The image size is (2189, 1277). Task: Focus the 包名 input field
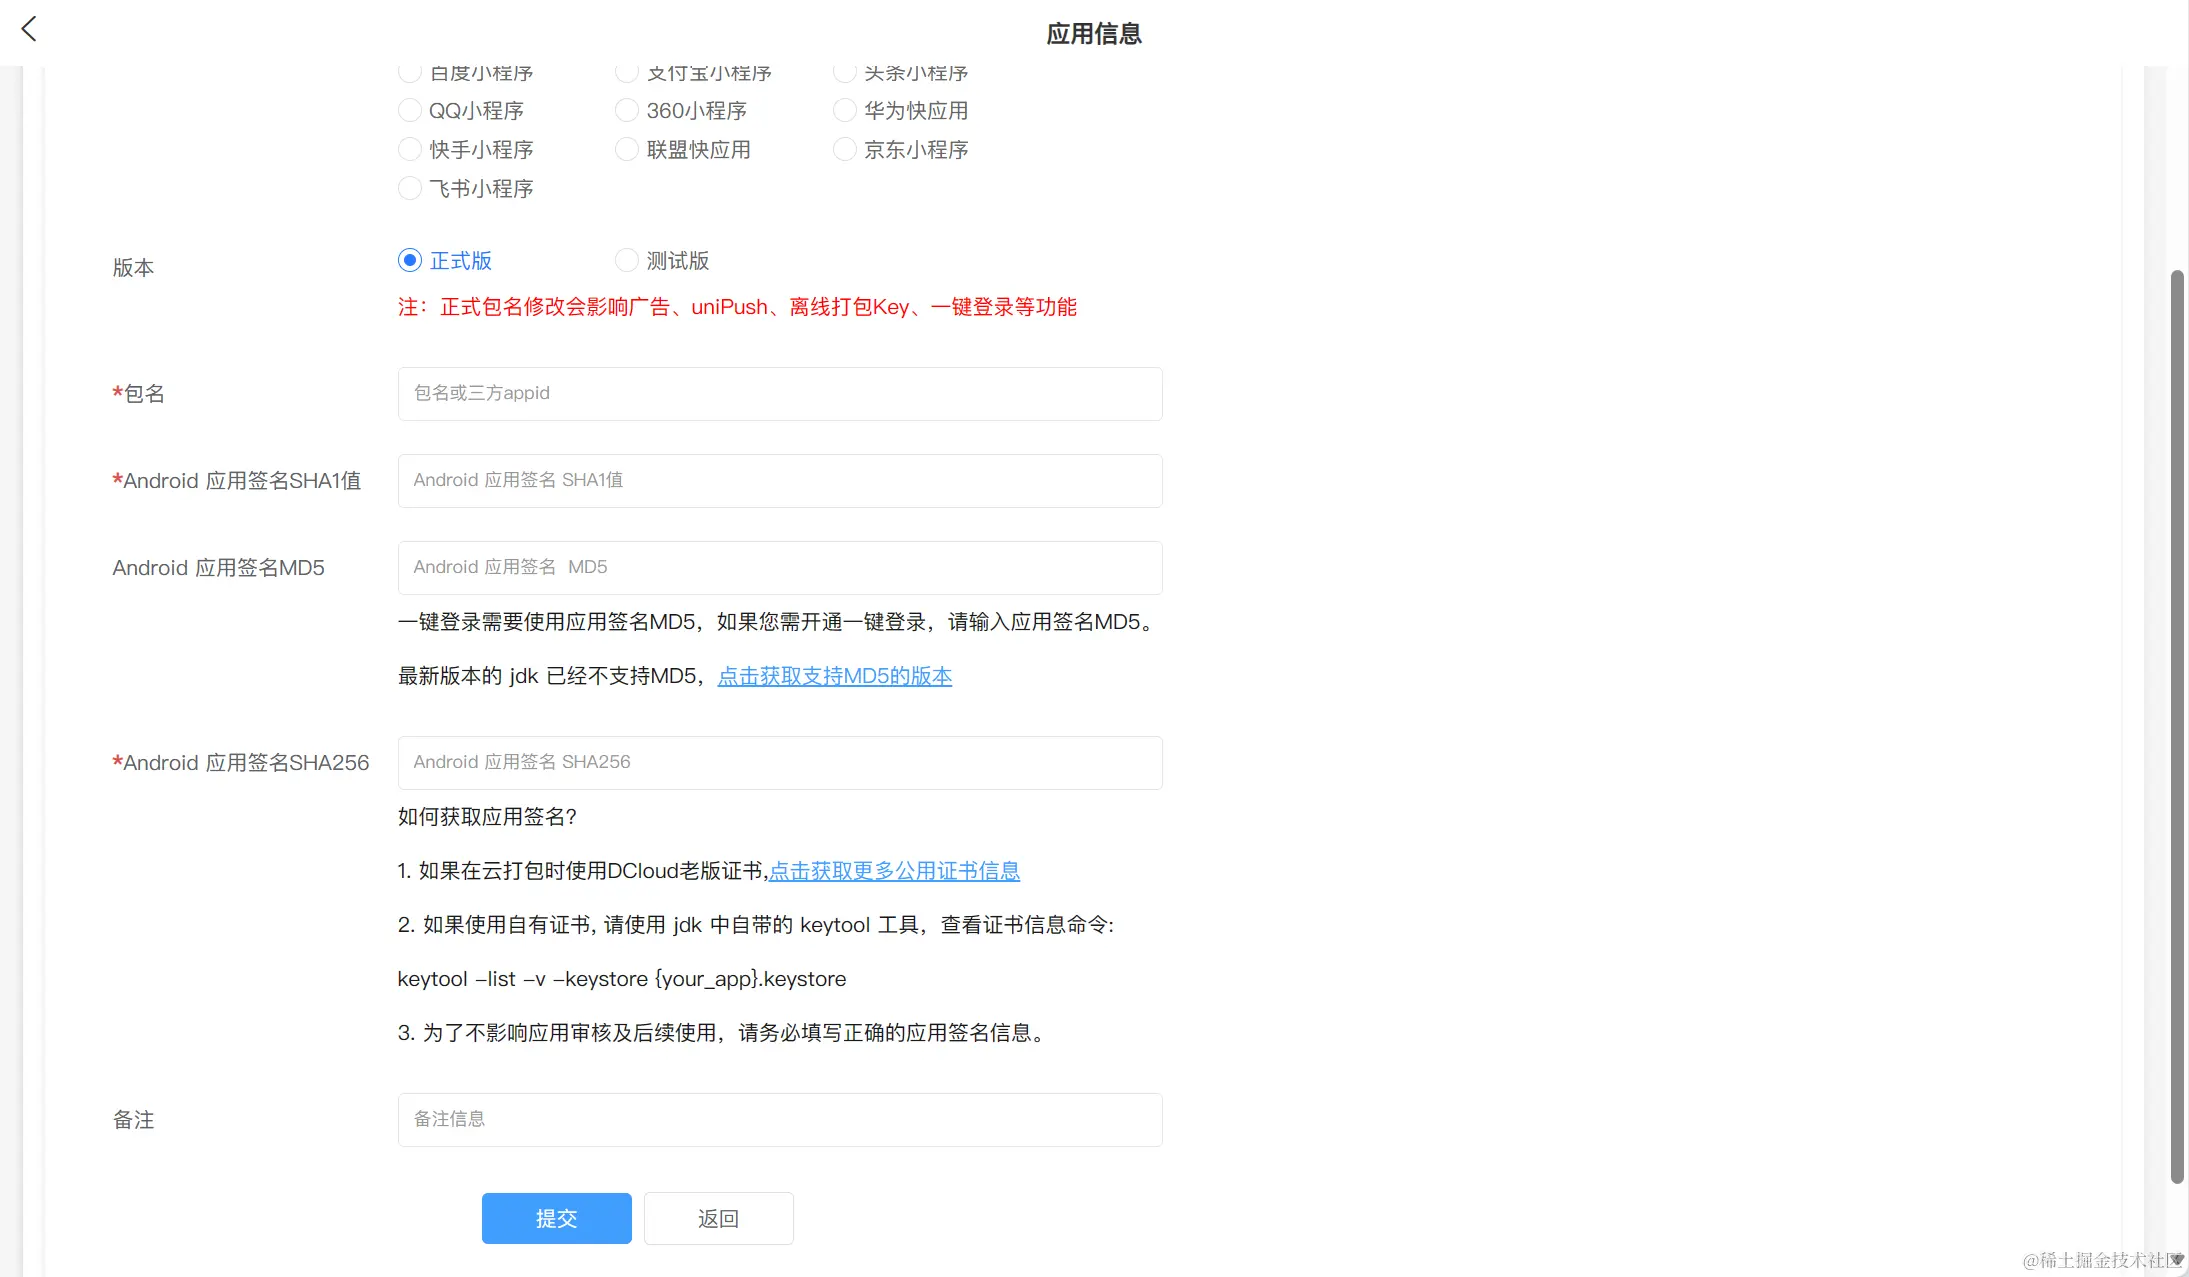(779, 393)
